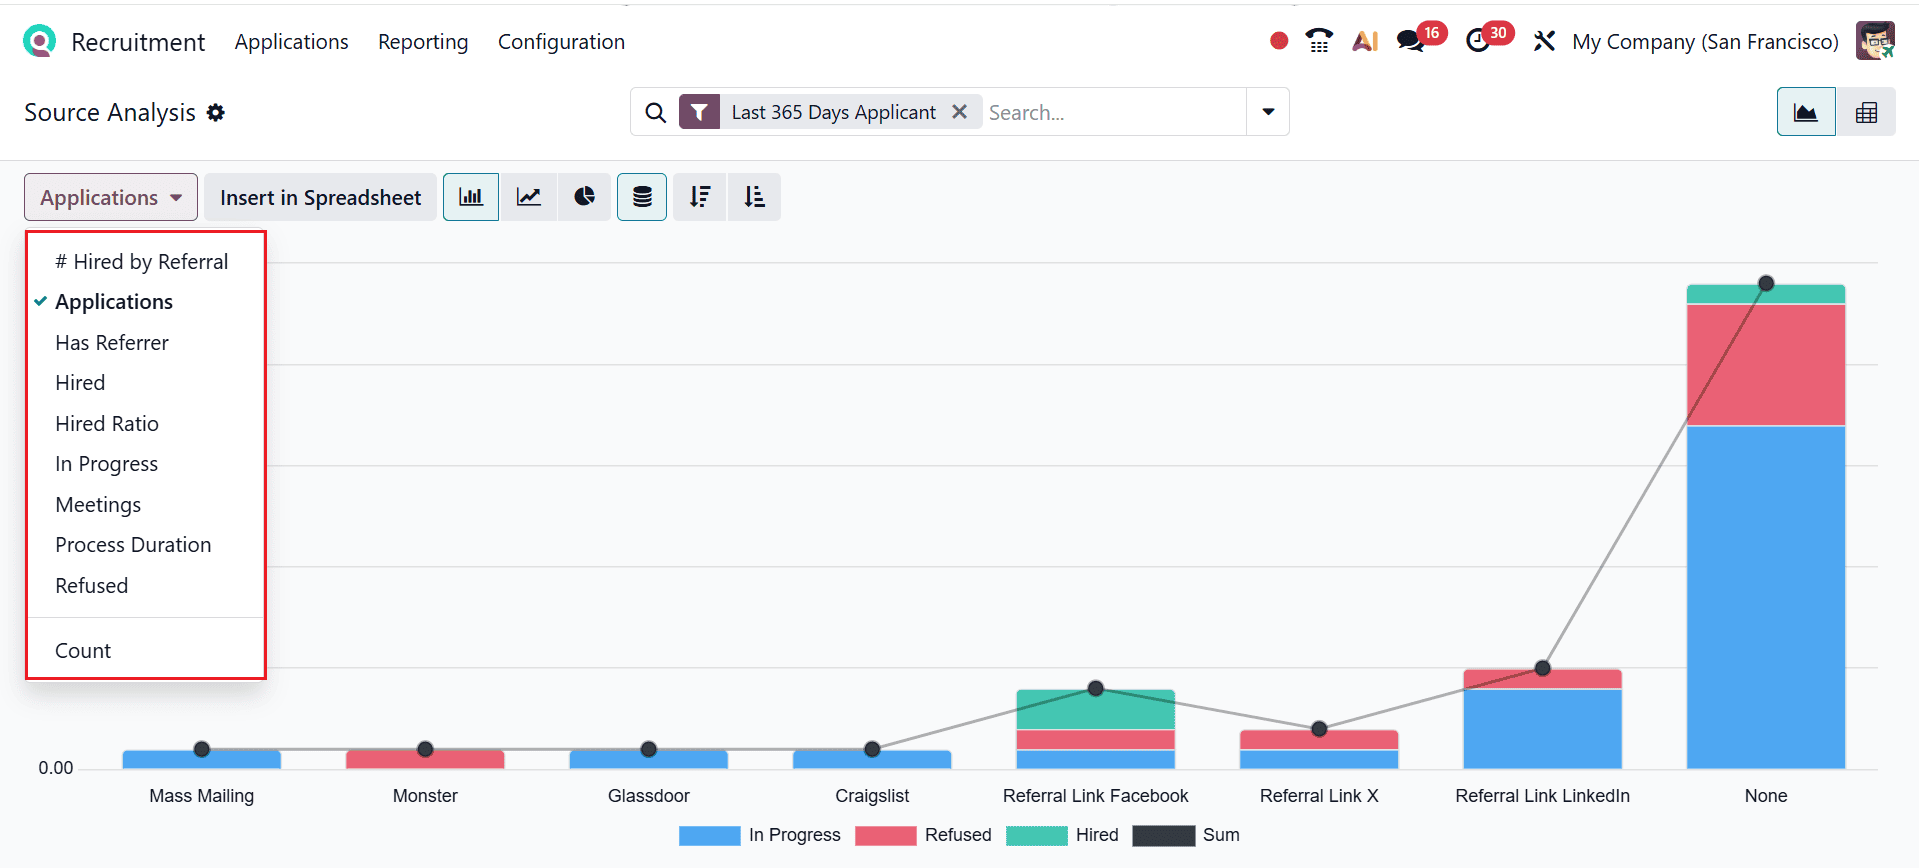Toggle In Progress legend swatch
1919x868 pixels.
pyautogui.click(x=709, y=835)
